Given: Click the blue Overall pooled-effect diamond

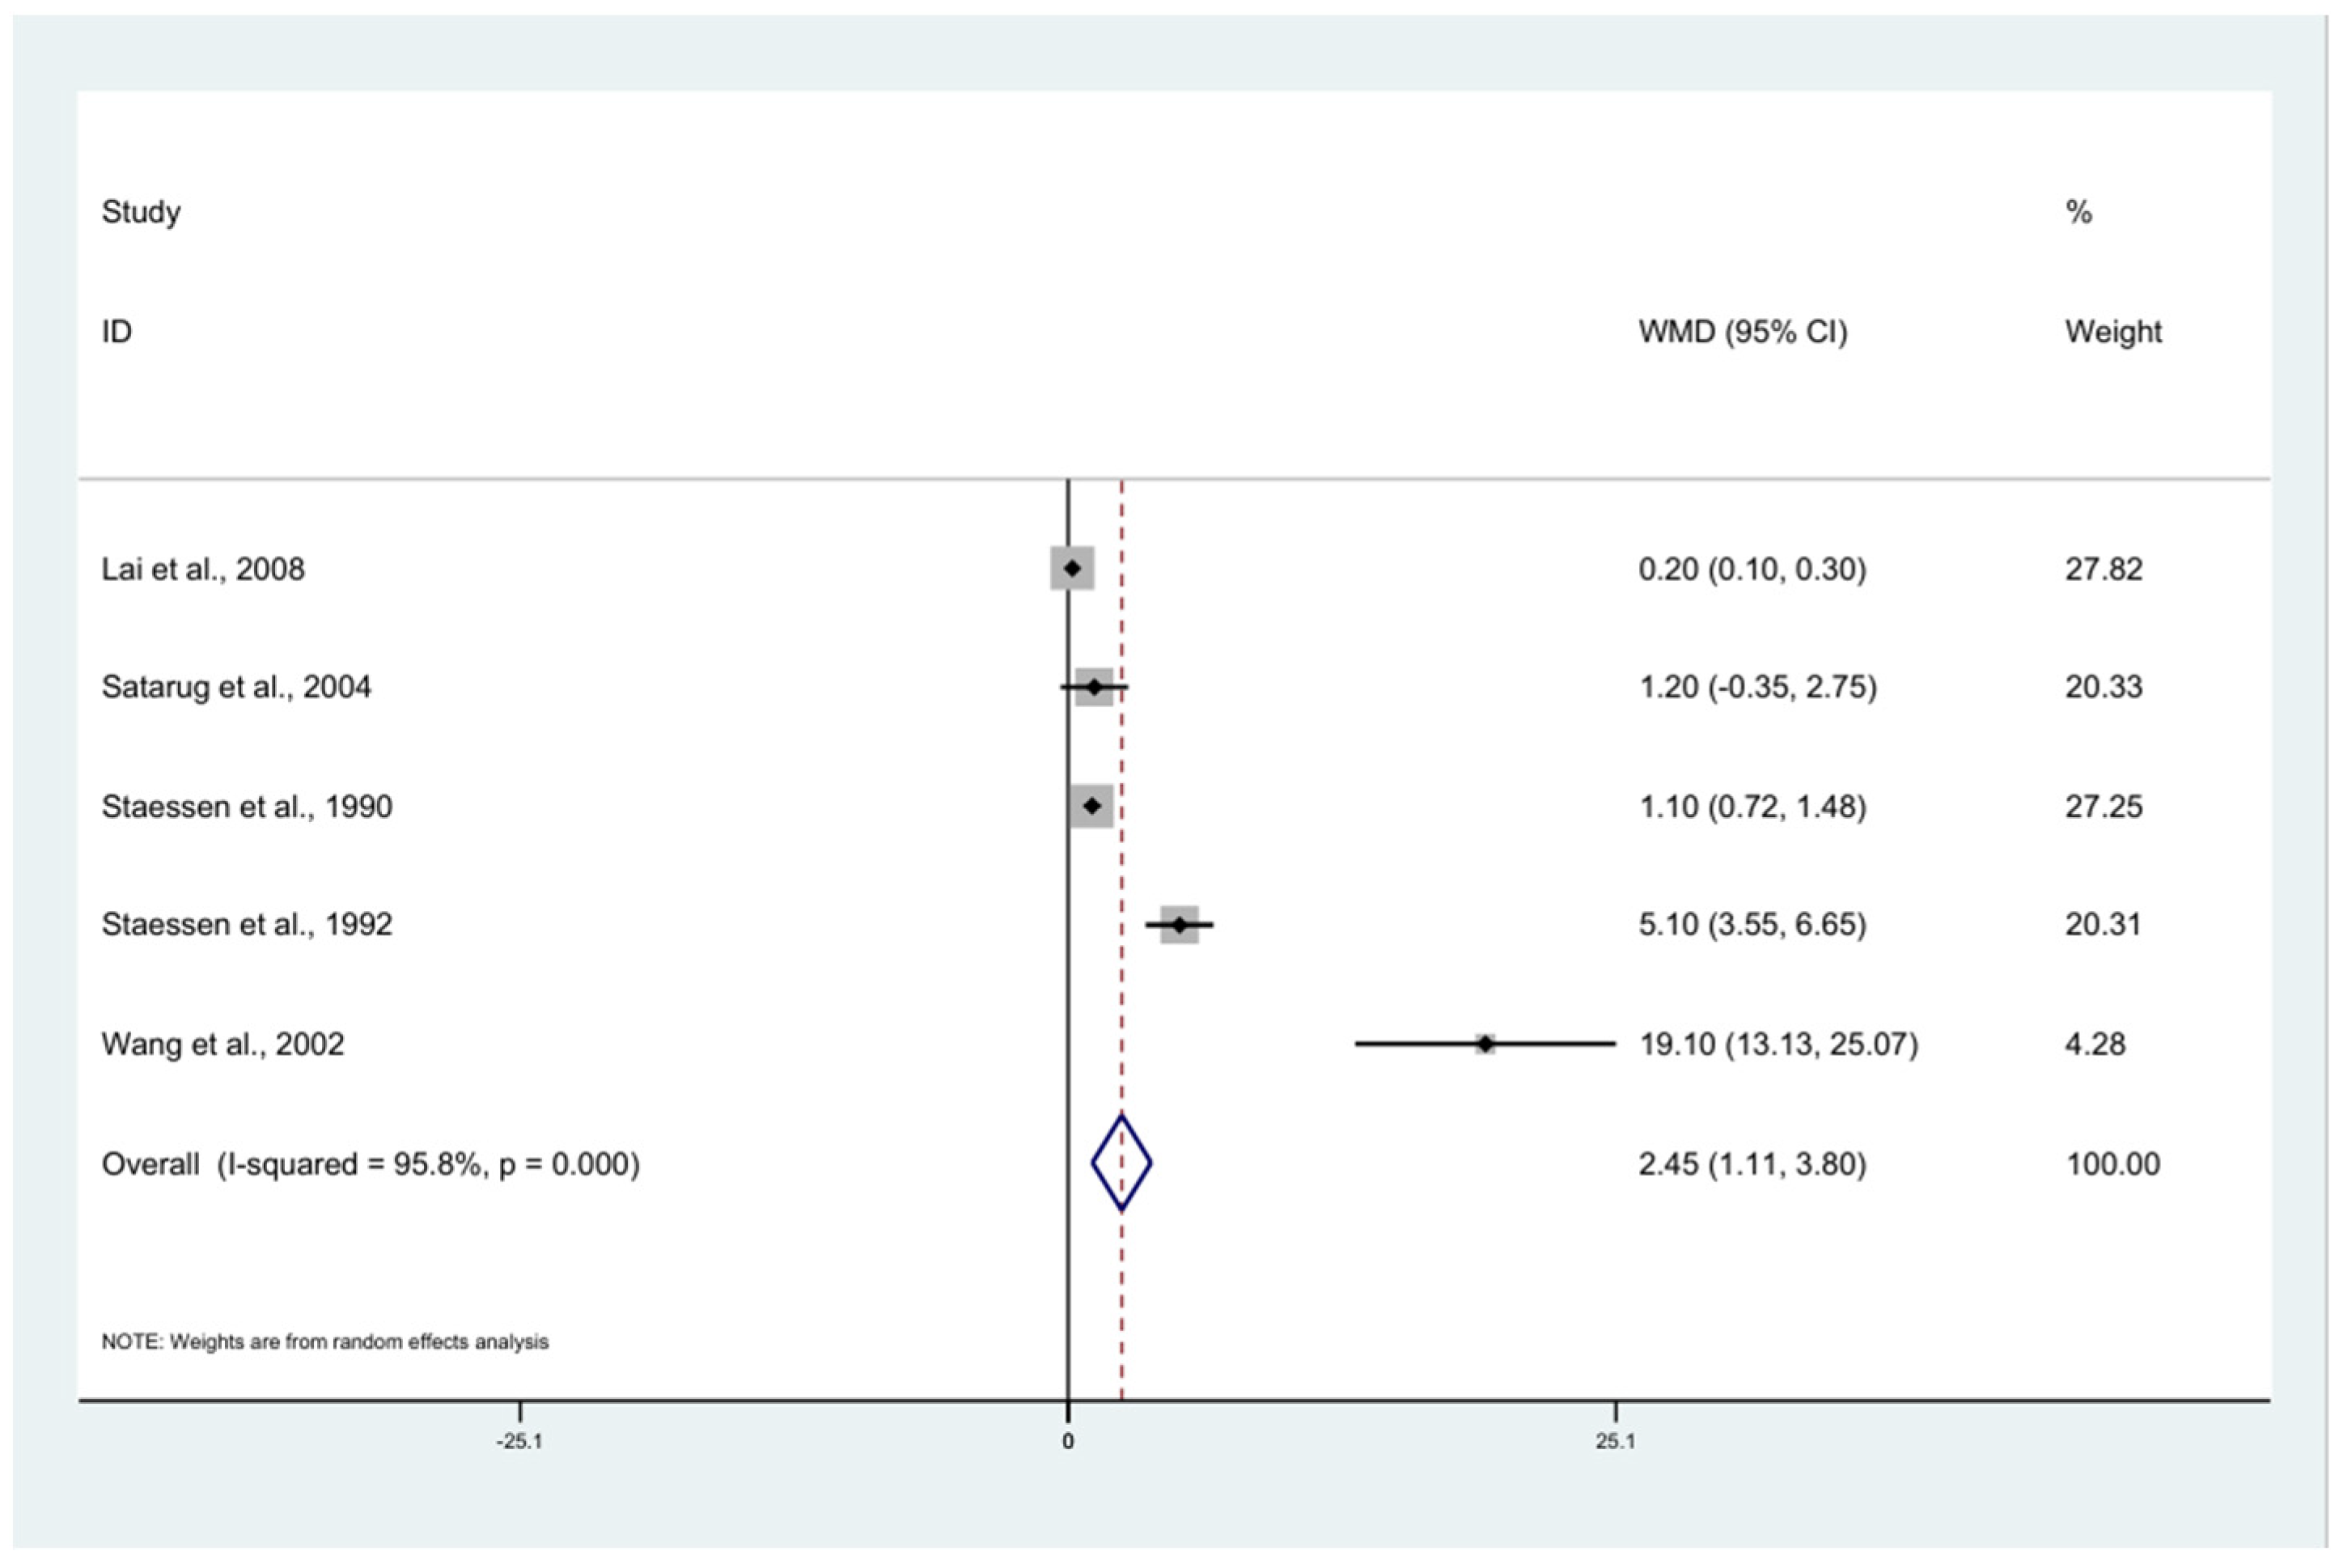Looking at the screenshot, I should 1121,1163.
